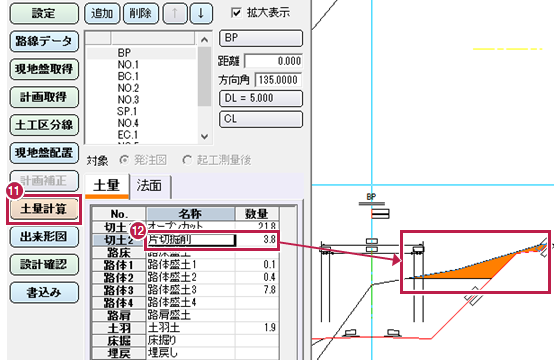Open the DL = 5.000 selector

261,98
